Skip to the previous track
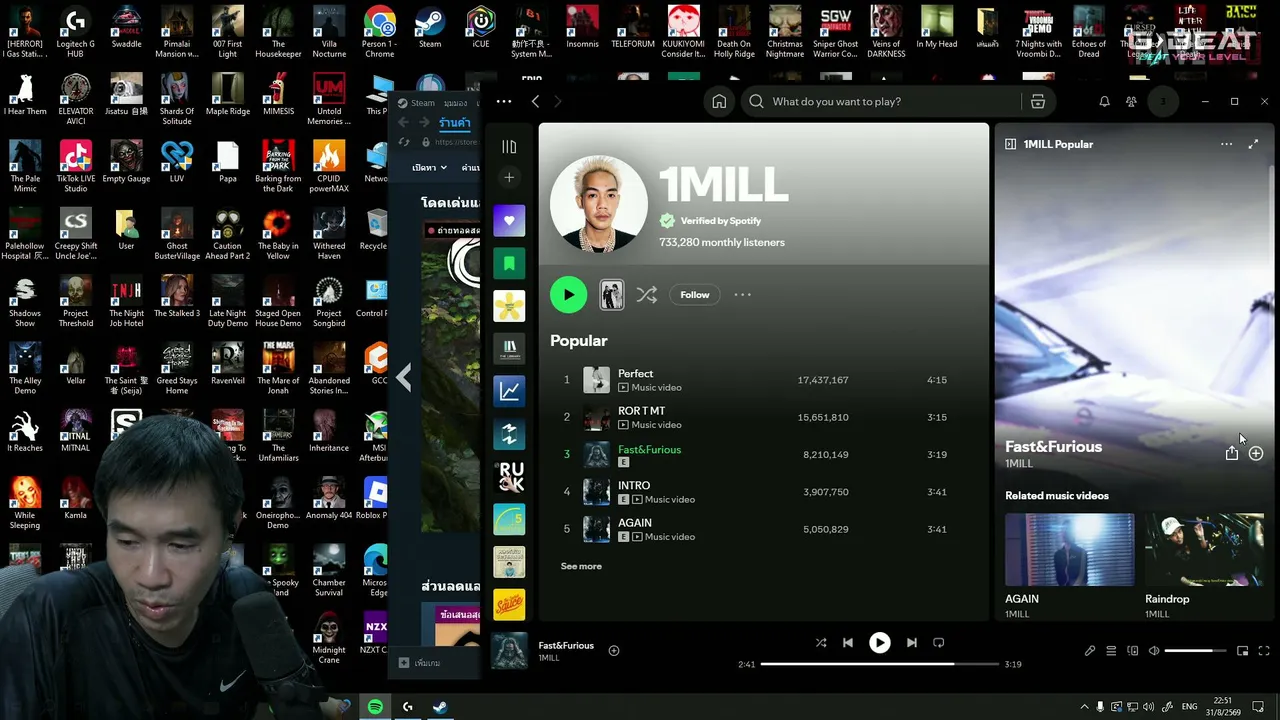This screenshot has width=1280, height=720. click(848, 643)
